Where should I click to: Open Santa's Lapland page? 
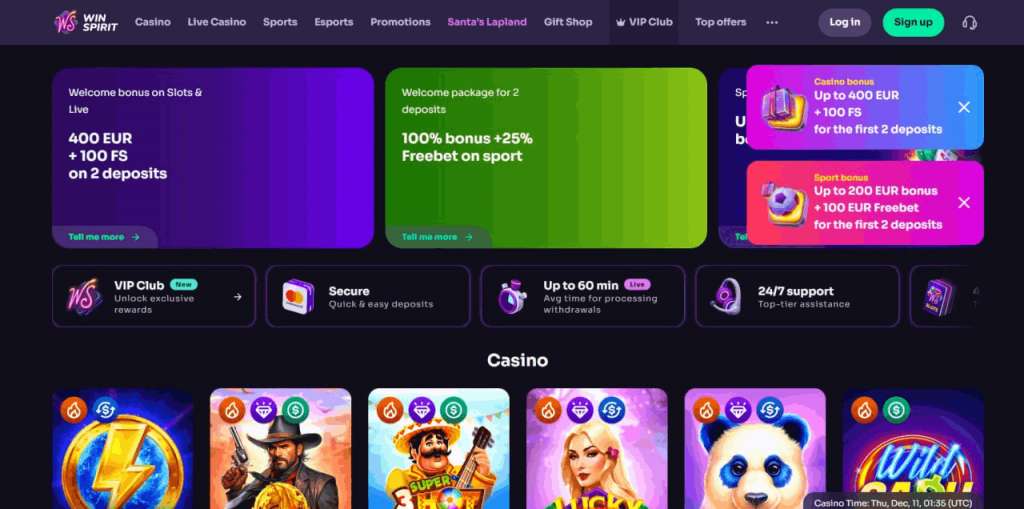tap(487, 22)
